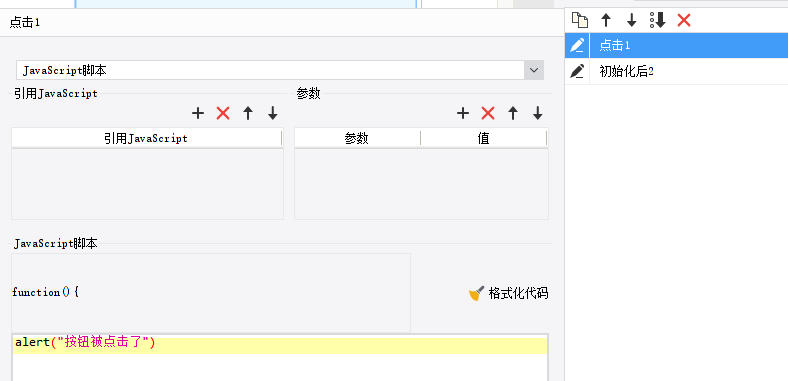Add a new 引用JavaScript entry with the plus icon
The width and height of the screenshot is (788, 381).
198,114
